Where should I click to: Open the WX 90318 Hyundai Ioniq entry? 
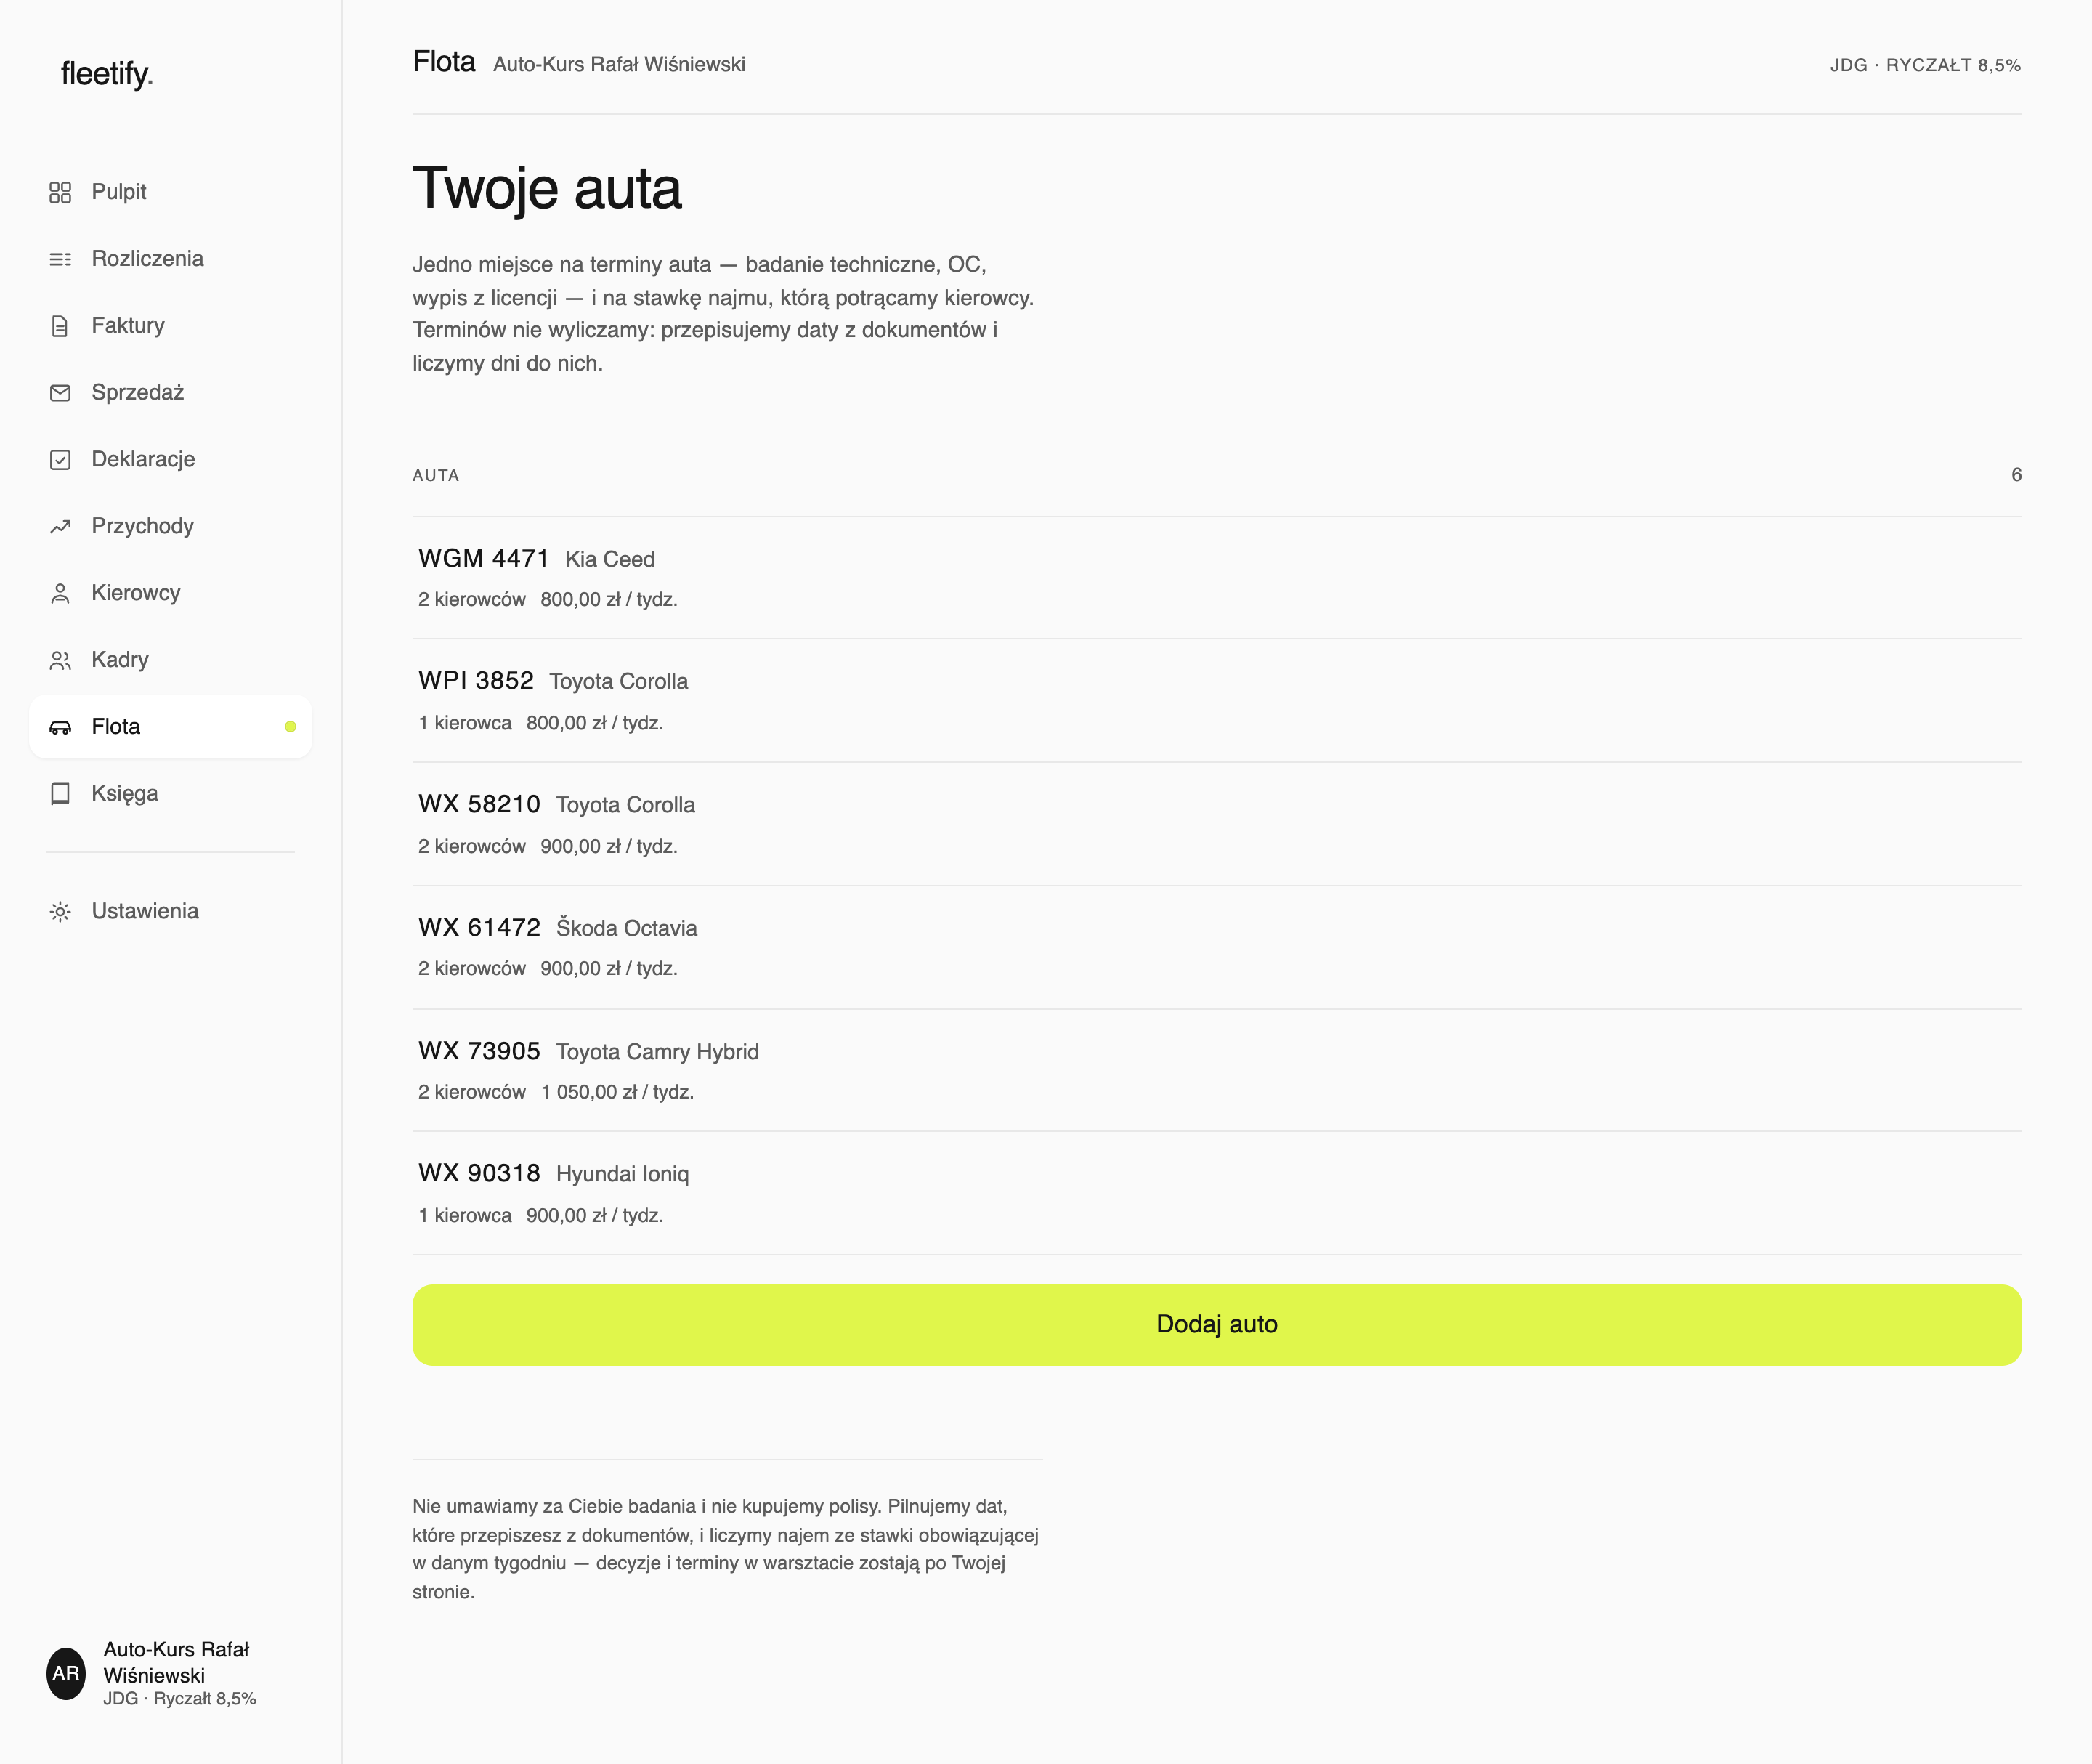[x=1217, y=1194]
